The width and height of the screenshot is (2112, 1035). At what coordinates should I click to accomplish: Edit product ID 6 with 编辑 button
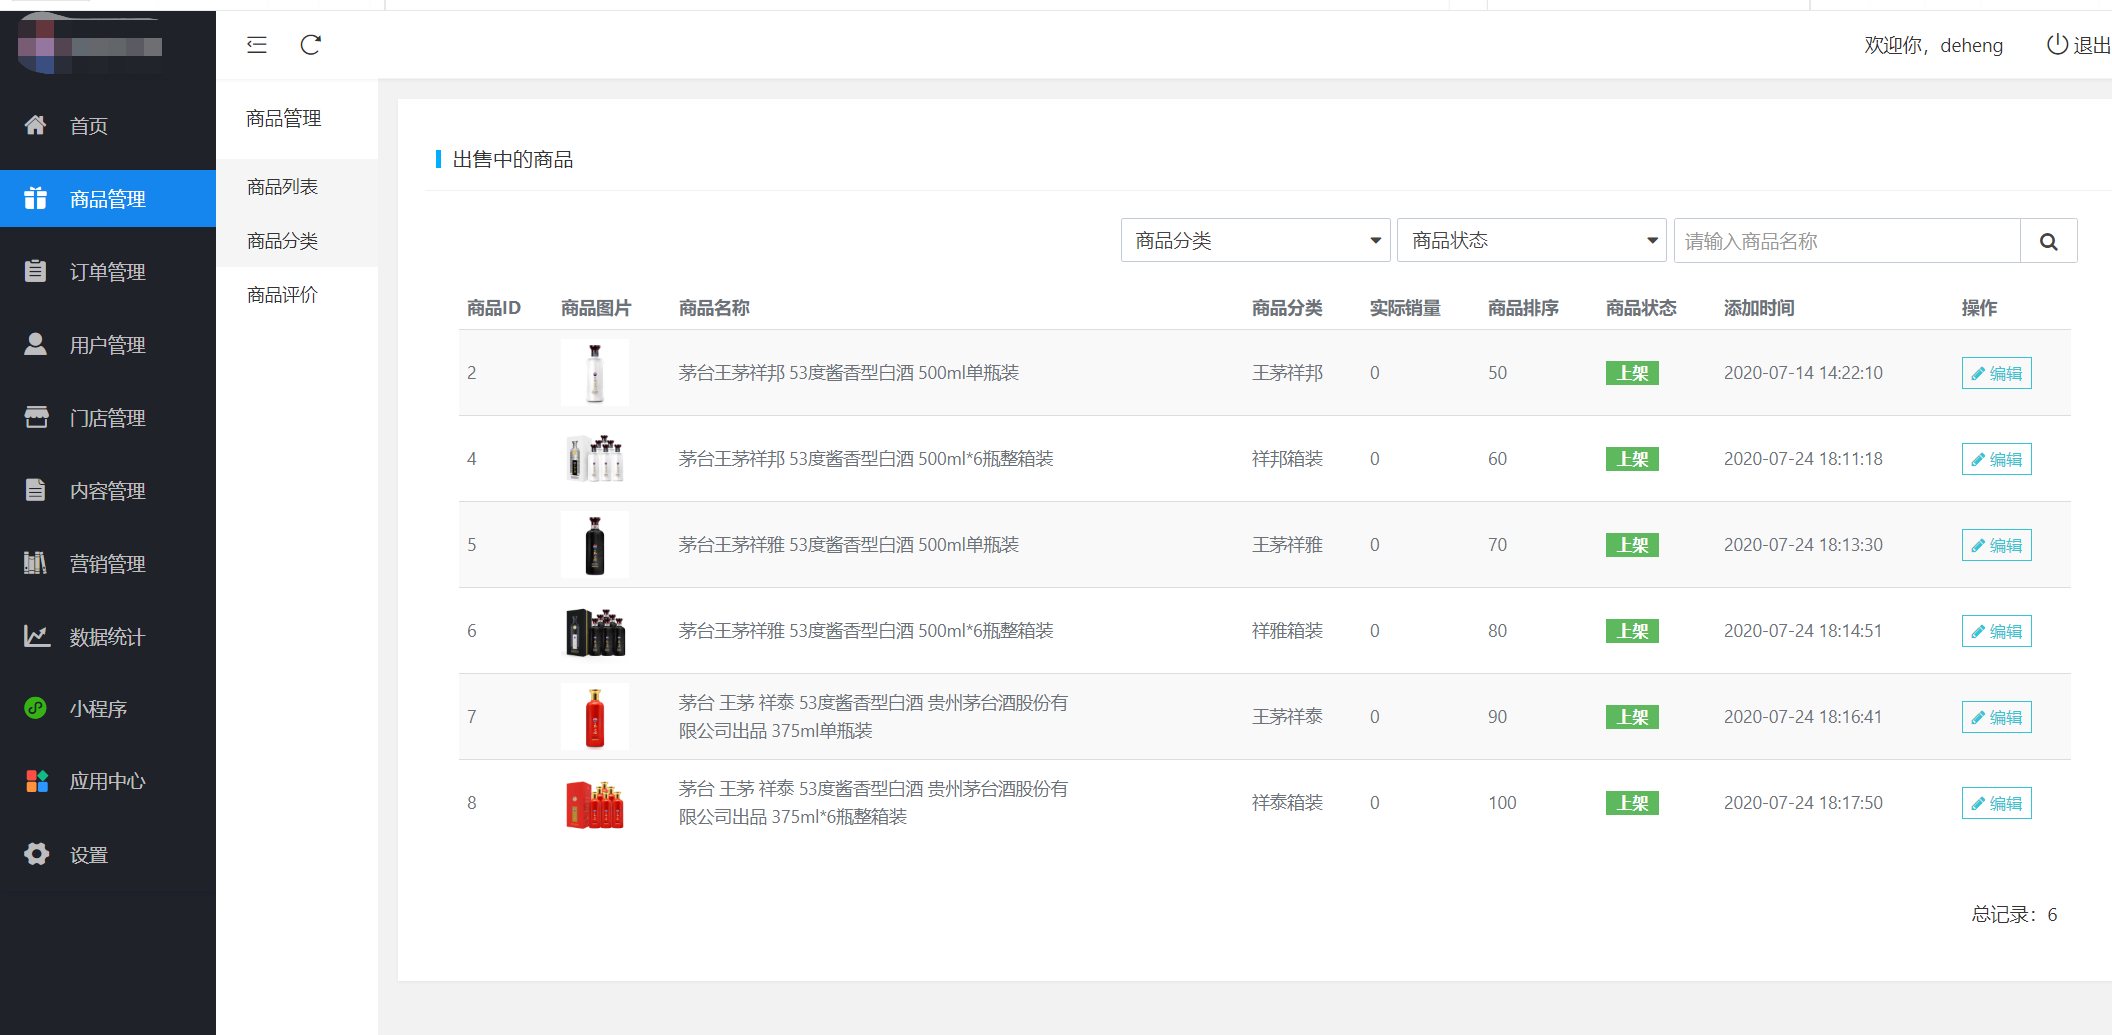point(1996,631)
